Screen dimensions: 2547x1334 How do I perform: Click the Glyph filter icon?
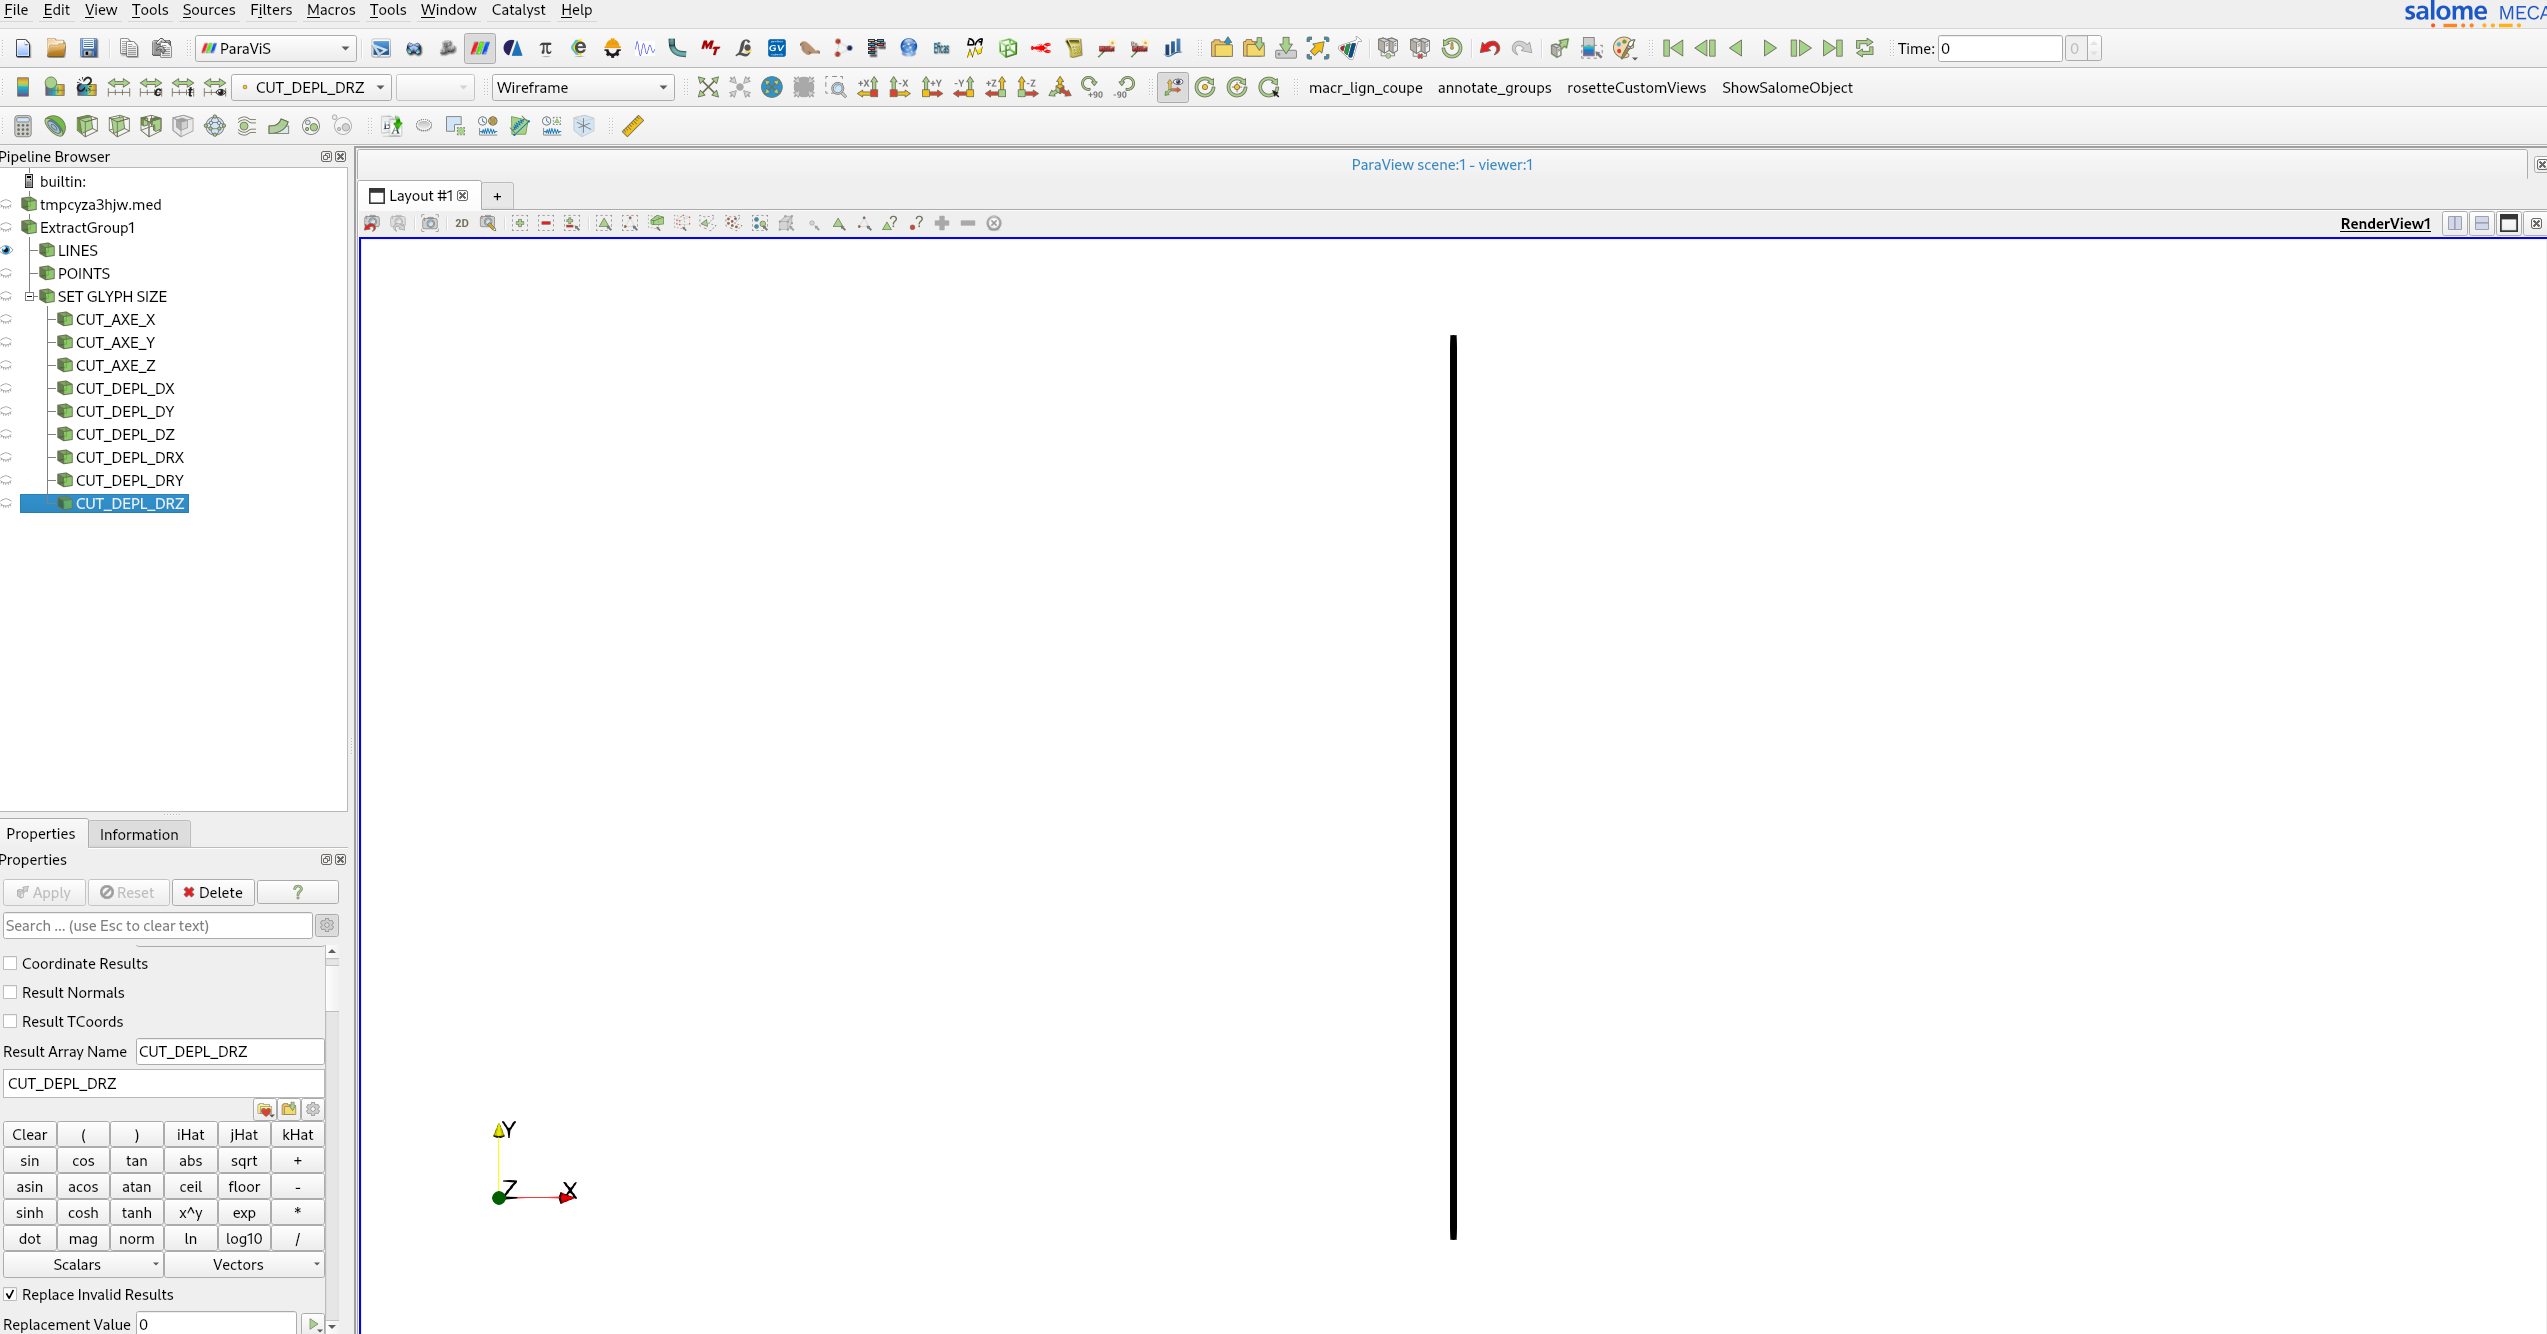(x=215, y=126)
